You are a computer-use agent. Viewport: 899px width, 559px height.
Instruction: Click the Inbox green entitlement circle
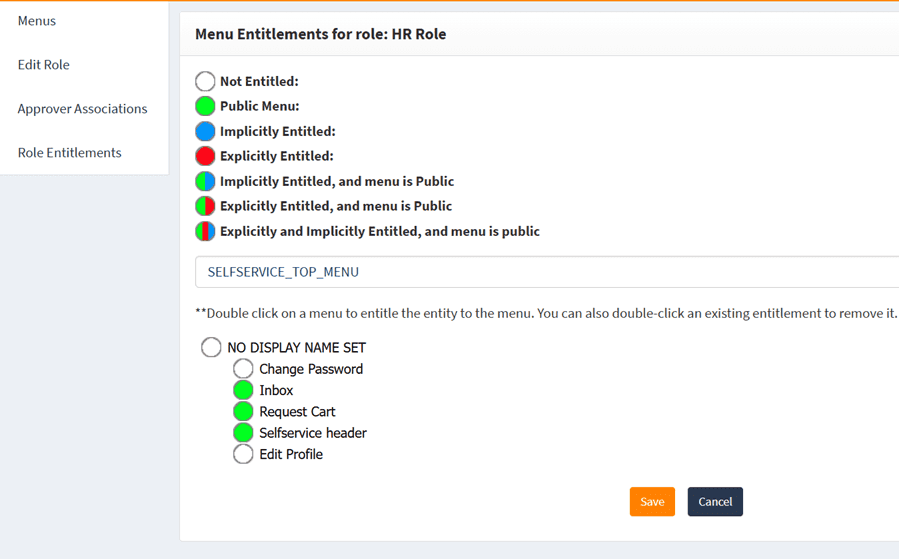pyautogui.click(x=243, y=390)
